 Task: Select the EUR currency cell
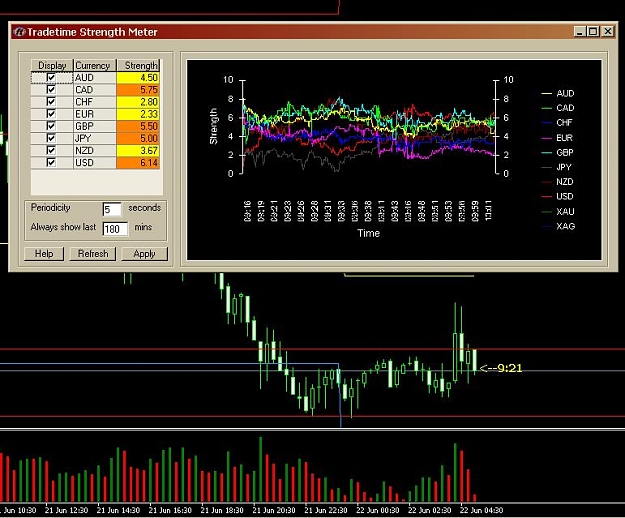coord(94,114)
